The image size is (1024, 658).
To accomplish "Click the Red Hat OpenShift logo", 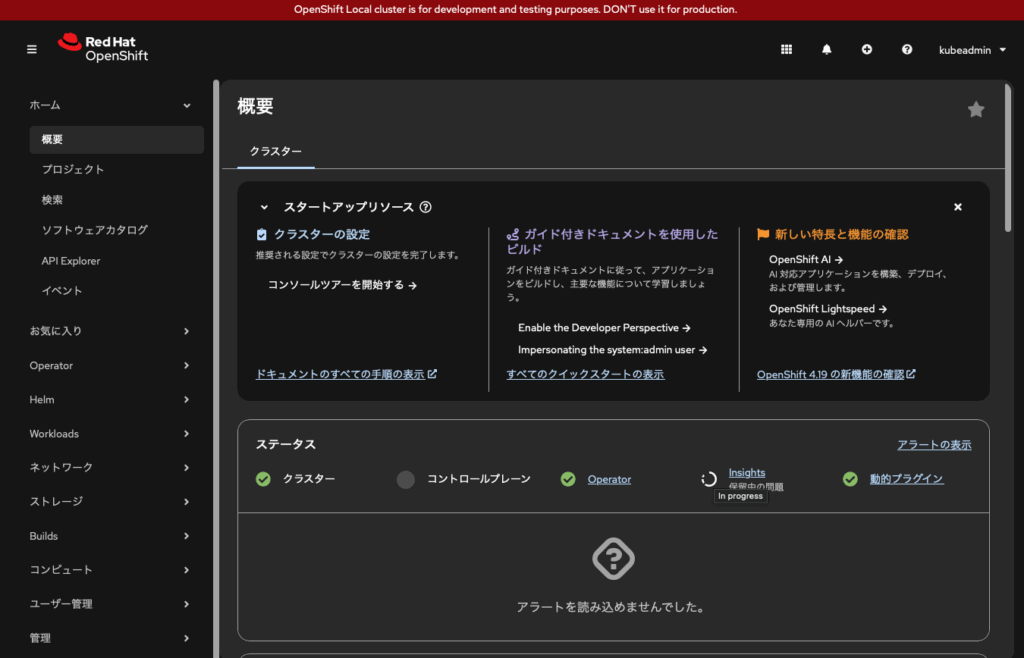I will [x=103, y=48].
